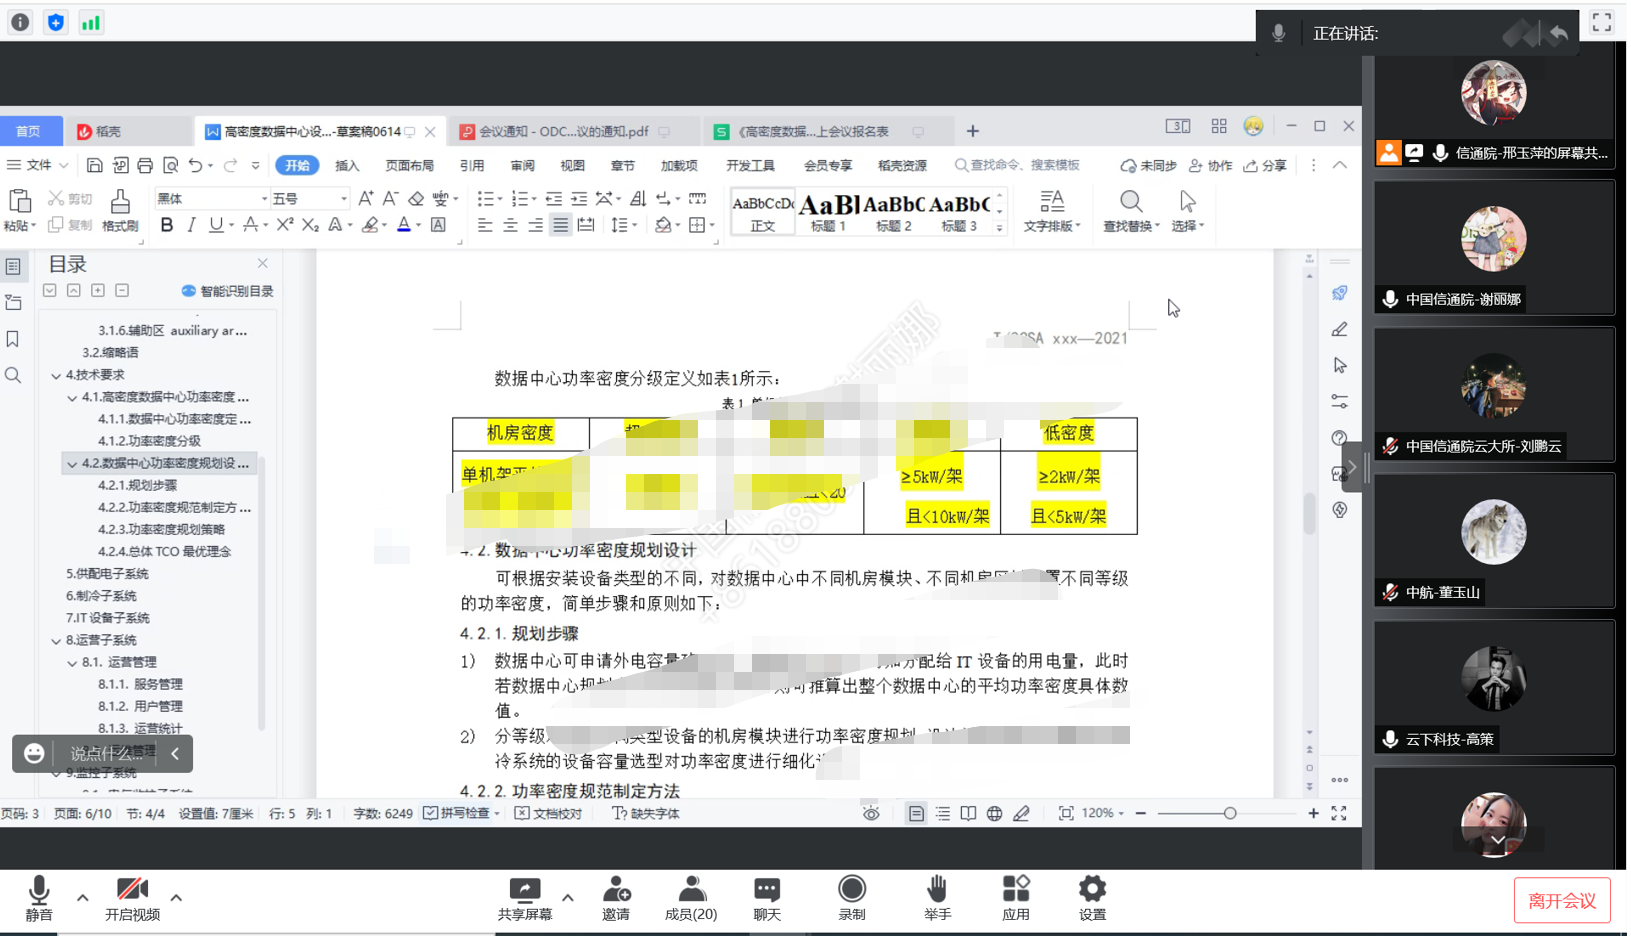Image resolution: width=1631 pixels, height=941 pixels.
Task: Open the 插入 ribbon tab
Action: [347, 166]
